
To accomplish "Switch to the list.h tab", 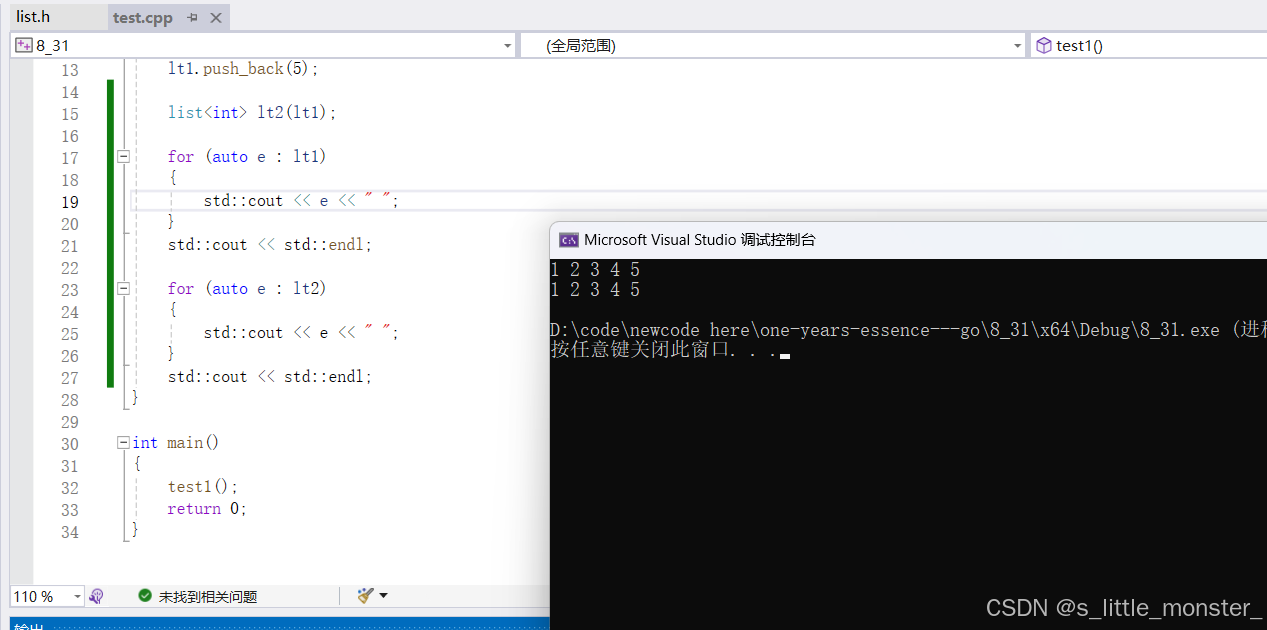I will (33, 17).
